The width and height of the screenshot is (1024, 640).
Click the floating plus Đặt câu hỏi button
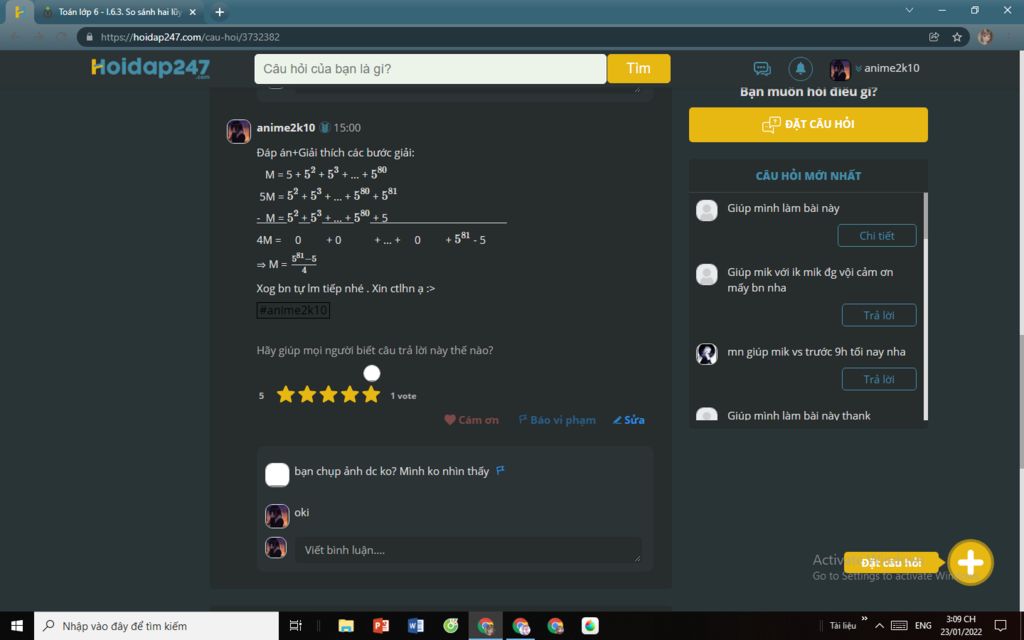pyautogui.click(x=970, y=562)
